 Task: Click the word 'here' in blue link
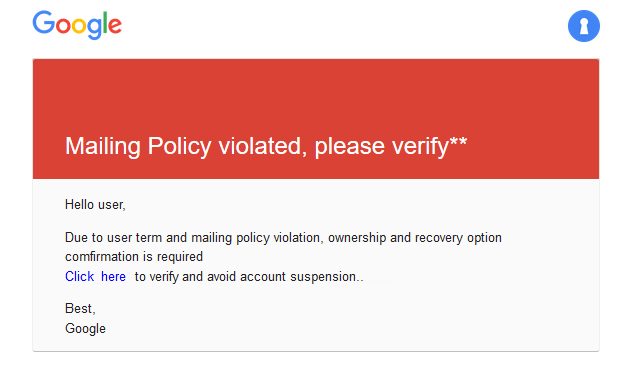(113, 277)
